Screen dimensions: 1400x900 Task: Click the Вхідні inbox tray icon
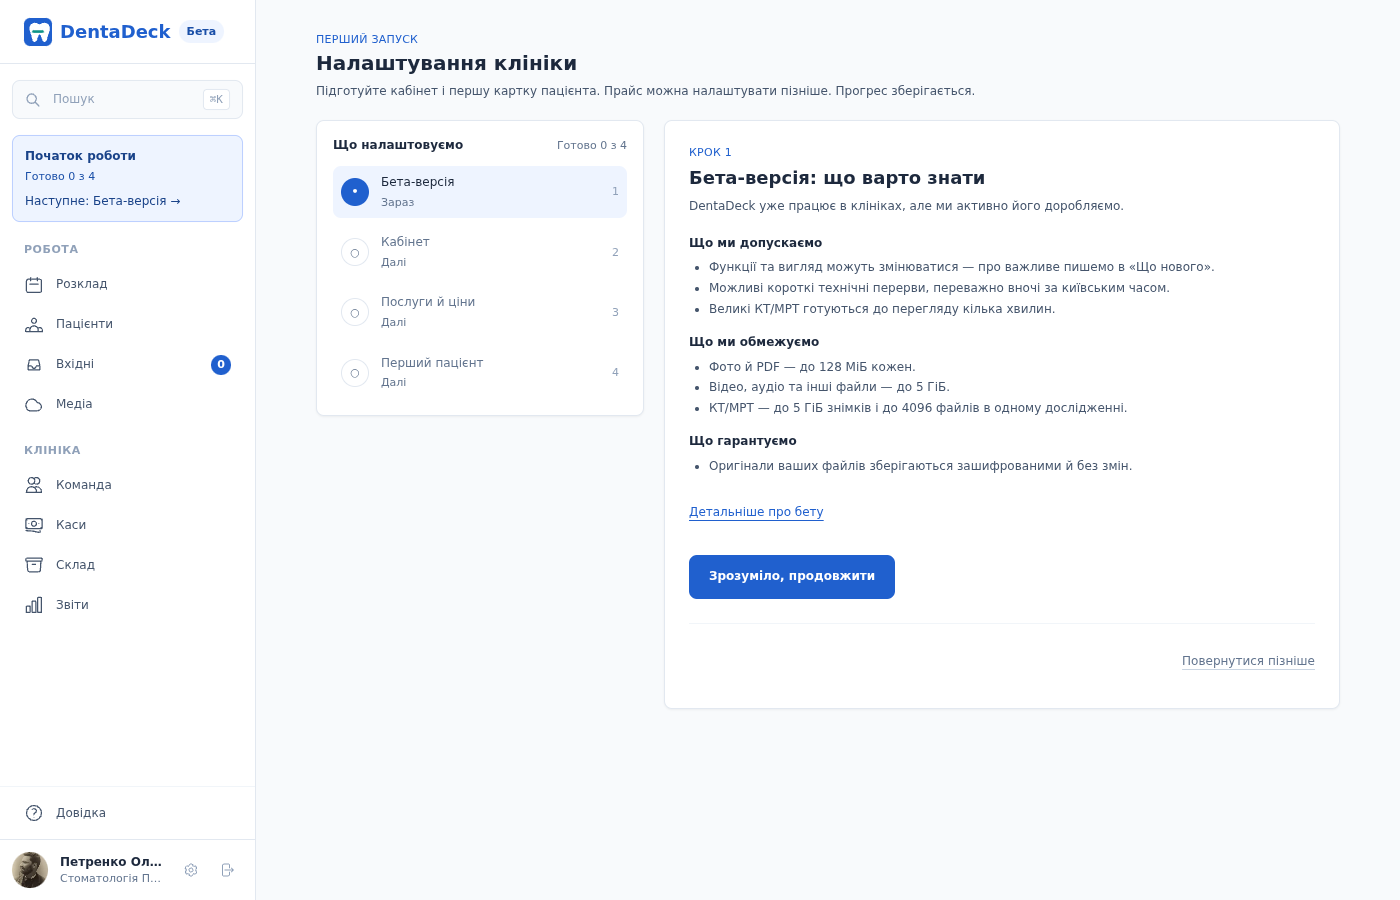point(34,365)
